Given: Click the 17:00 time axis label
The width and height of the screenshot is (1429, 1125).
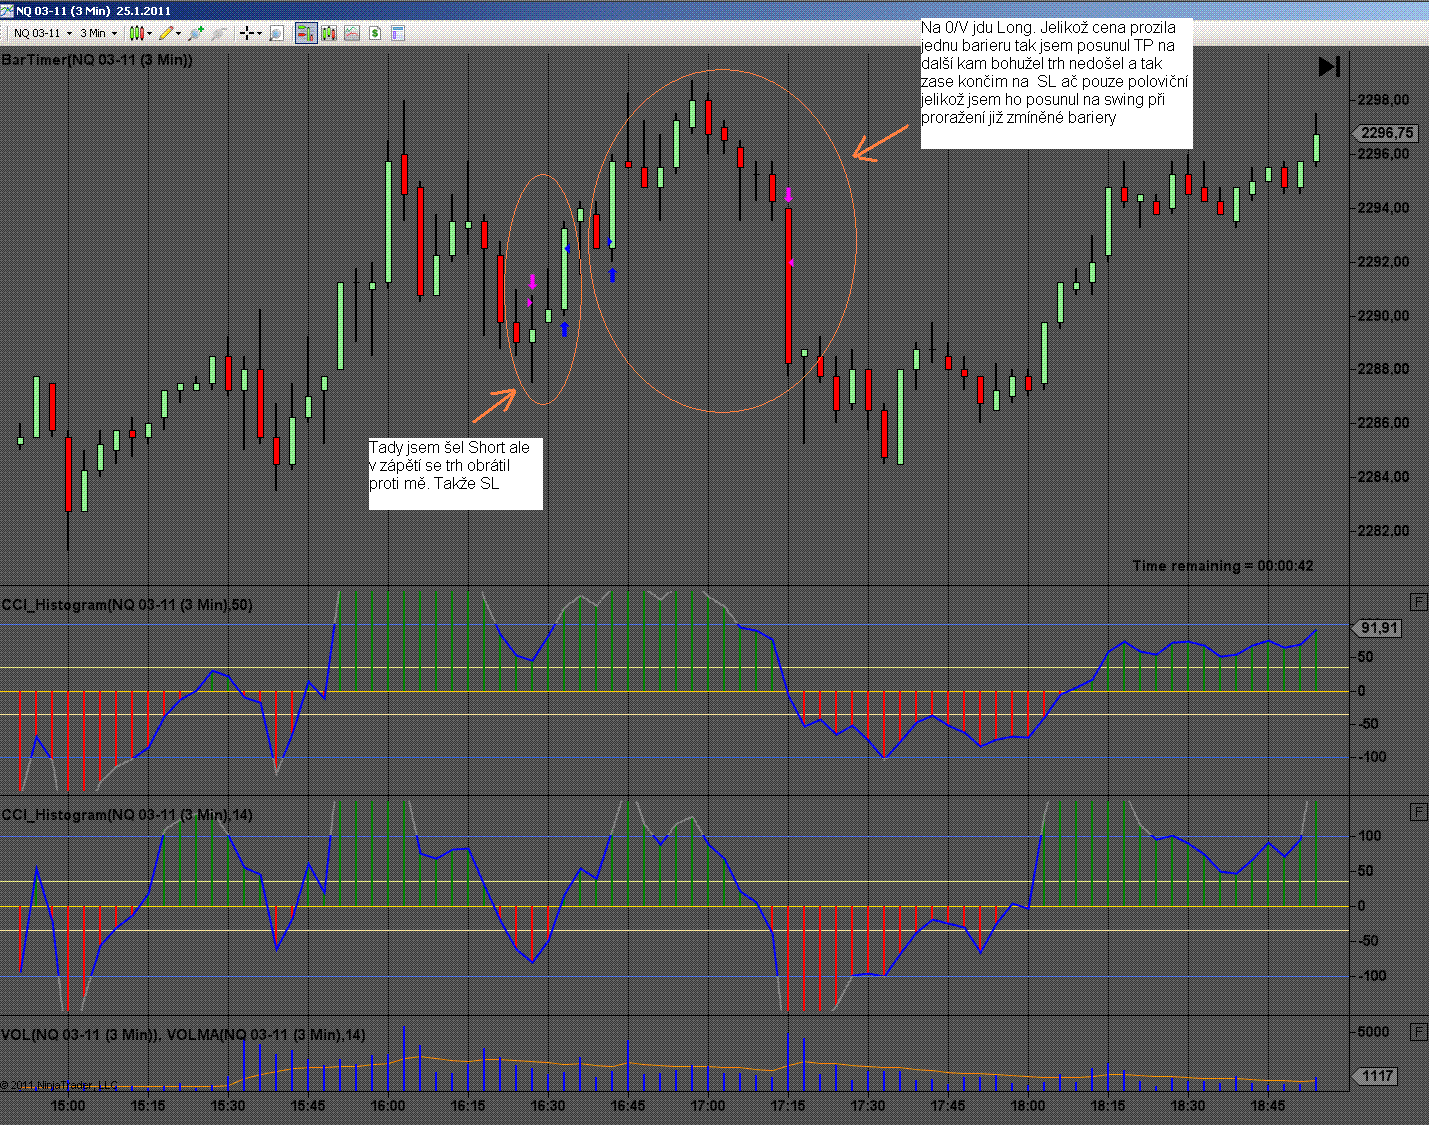Looking at the screenshot, I should 708,1106.
